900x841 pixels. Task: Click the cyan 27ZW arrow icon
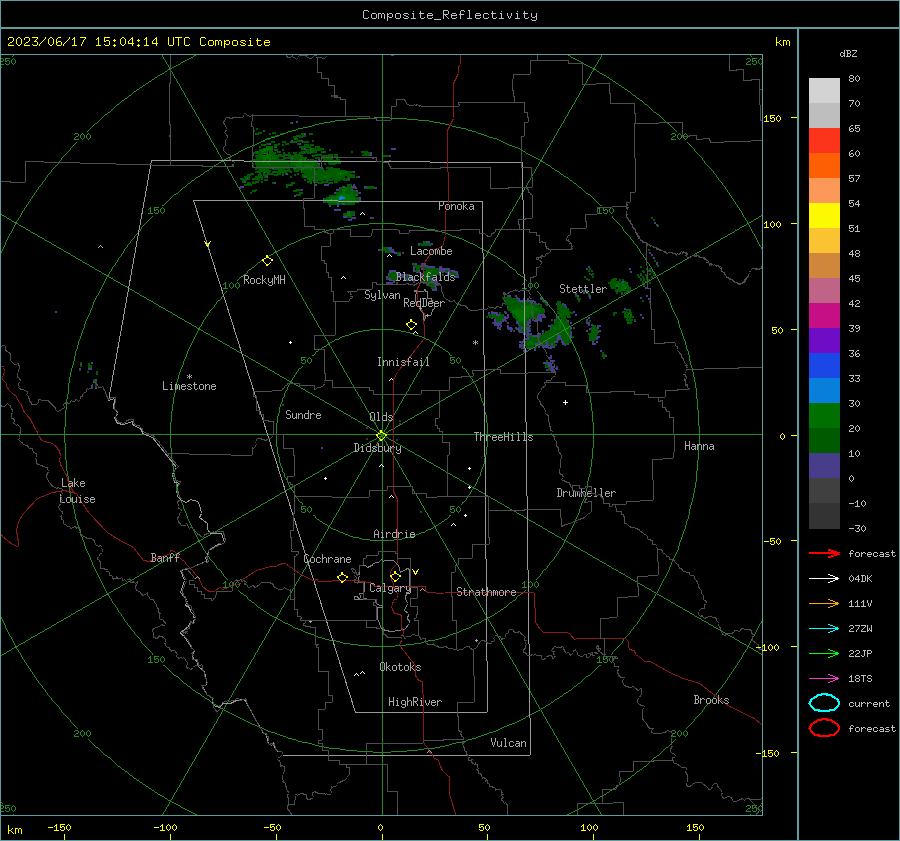pos(824,629)
